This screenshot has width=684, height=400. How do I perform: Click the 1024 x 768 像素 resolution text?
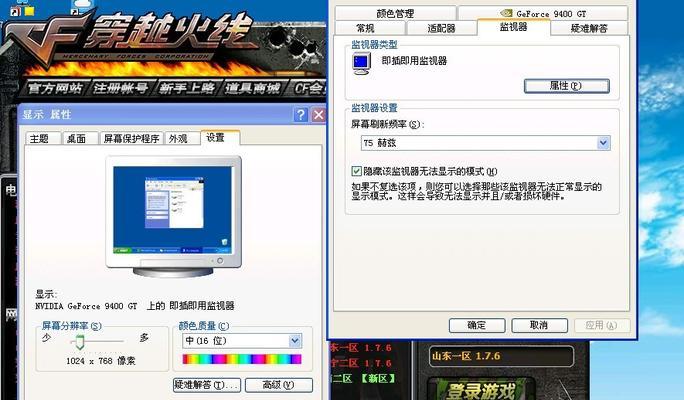click(x=101, y=361)
